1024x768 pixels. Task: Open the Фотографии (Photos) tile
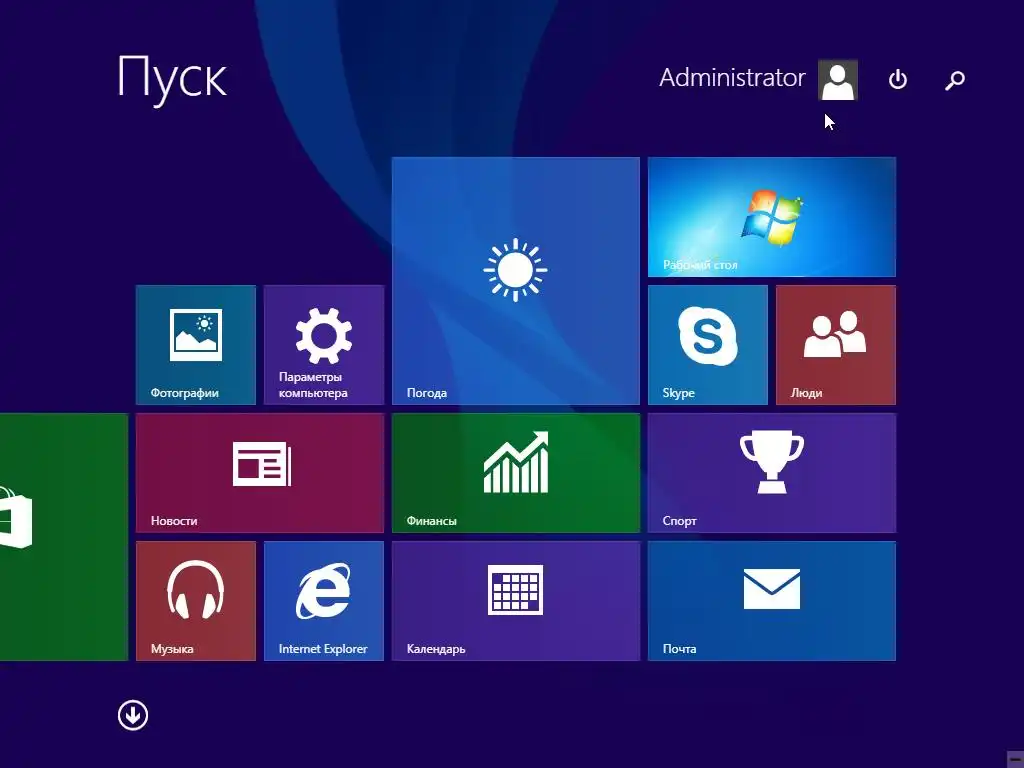click(x=196, y=345)
